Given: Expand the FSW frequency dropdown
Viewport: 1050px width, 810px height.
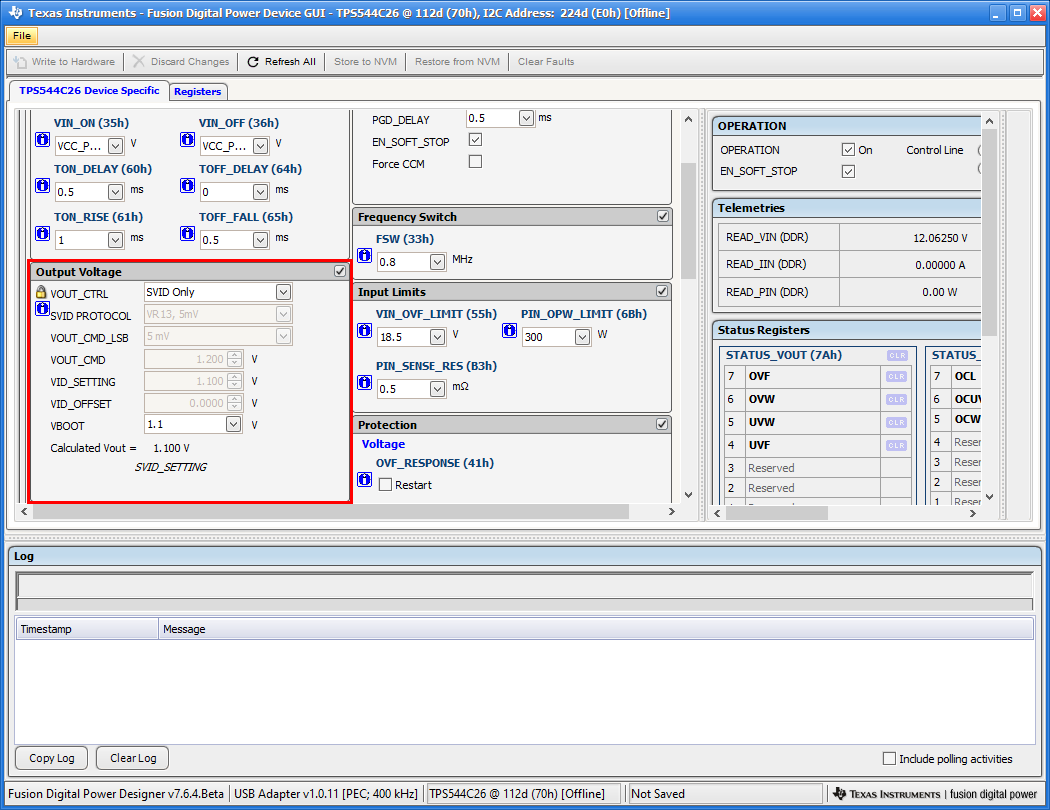Looking at the screenshot, I should tap(437, 261).
